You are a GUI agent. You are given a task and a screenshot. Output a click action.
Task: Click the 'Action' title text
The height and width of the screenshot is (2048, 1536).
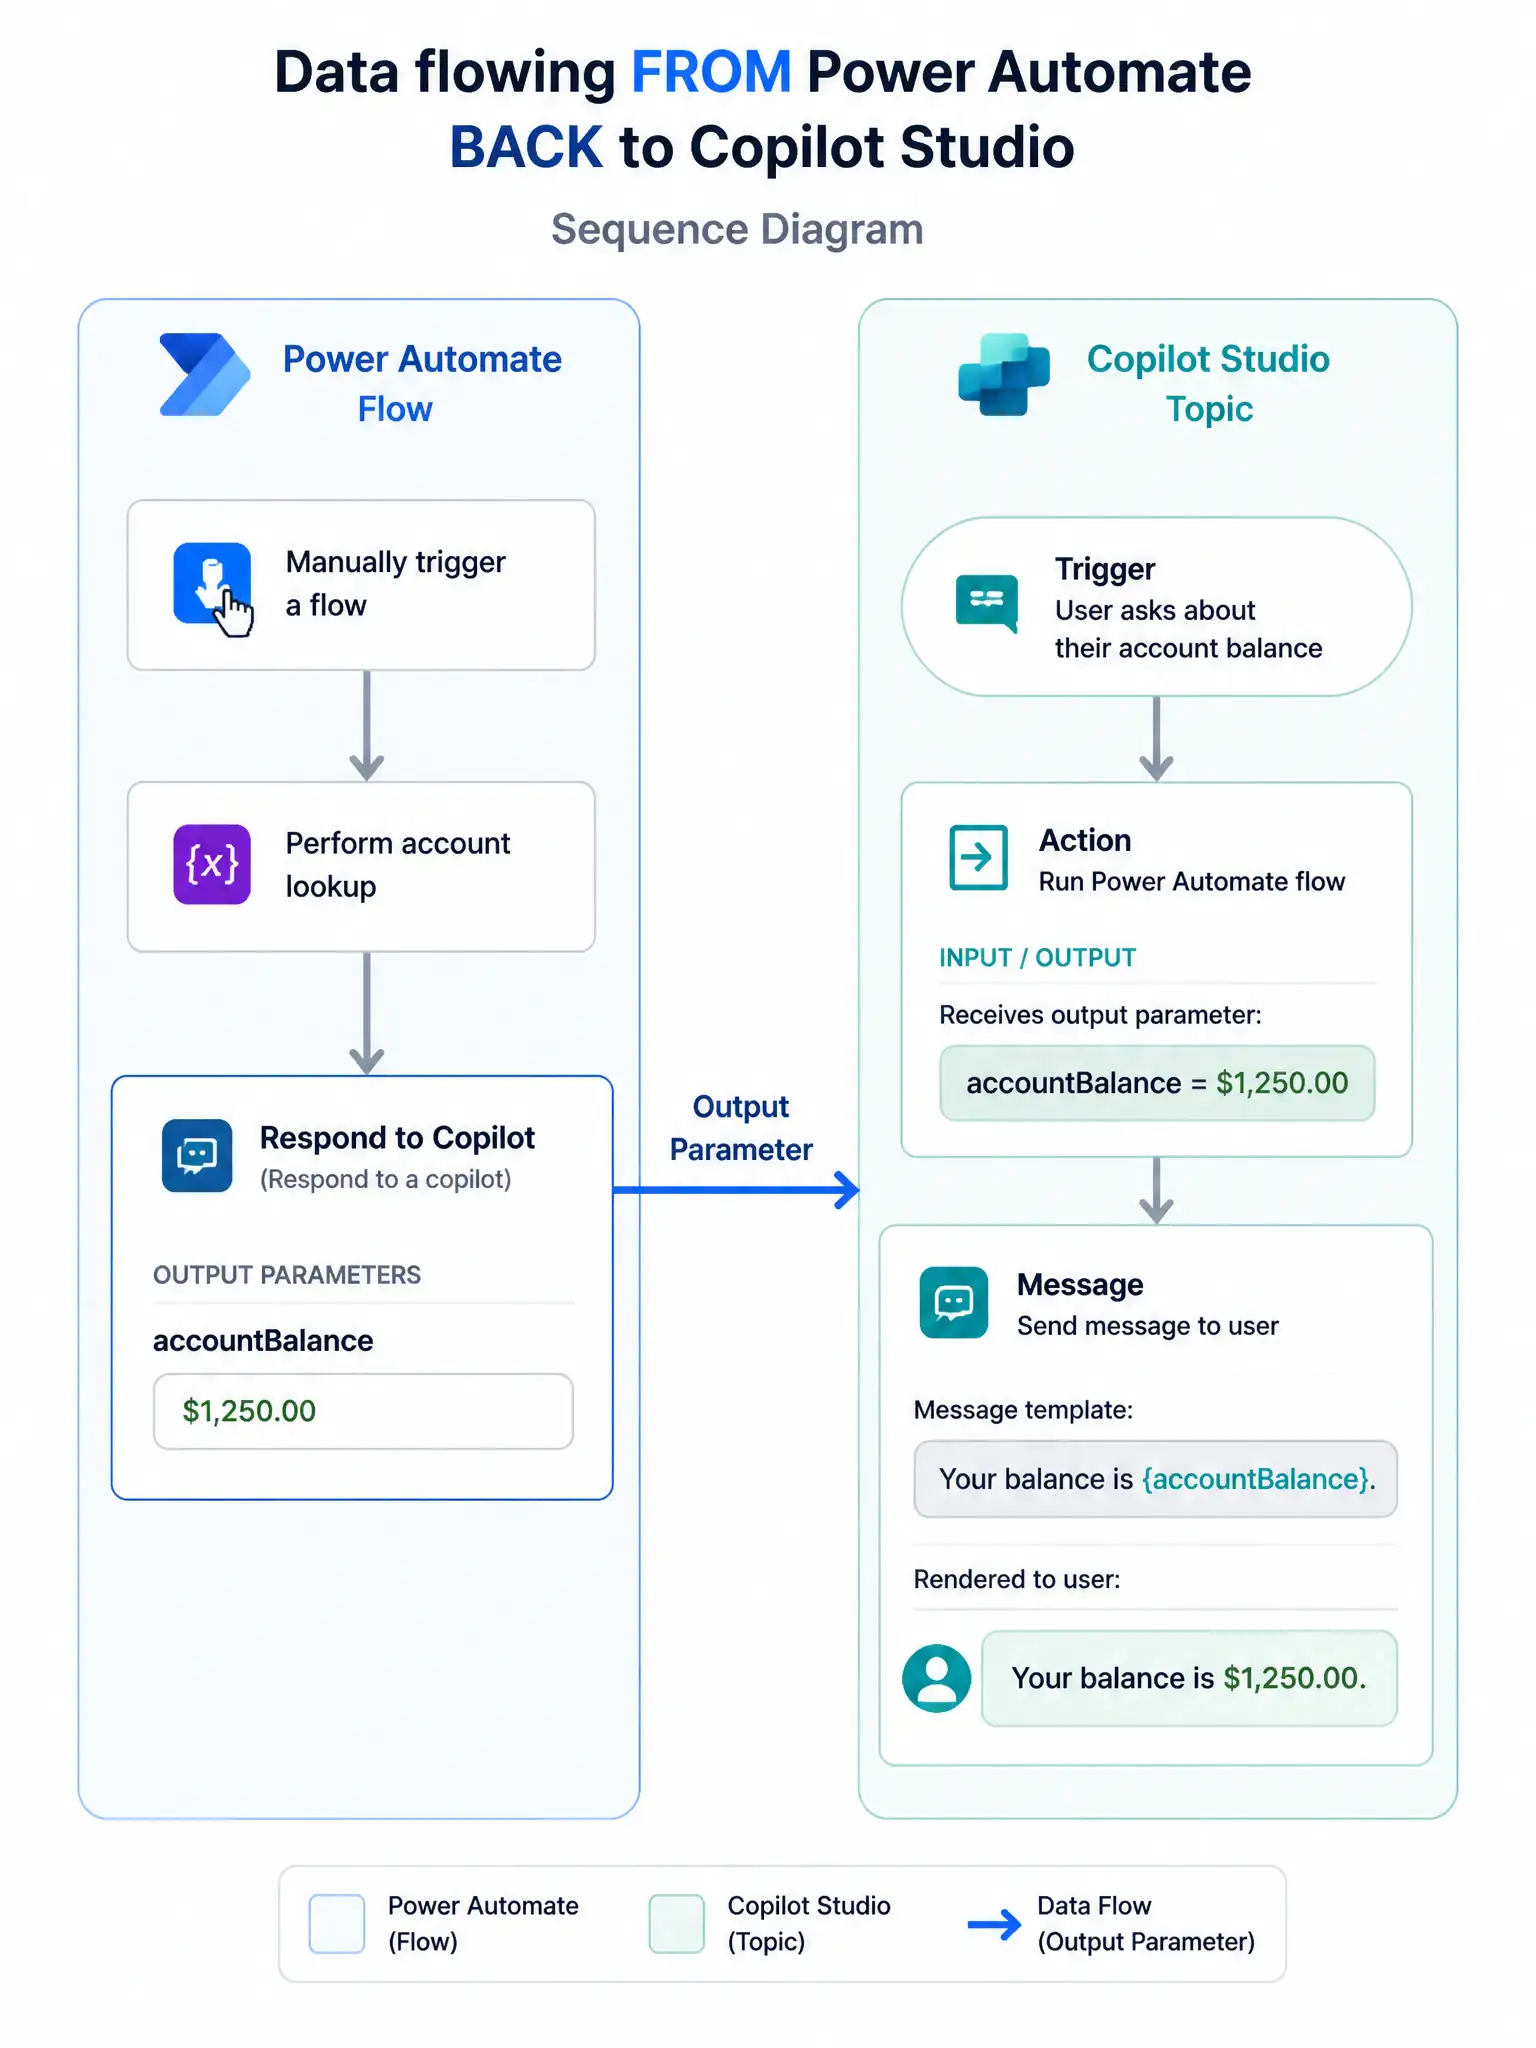tap(1085, 840)
